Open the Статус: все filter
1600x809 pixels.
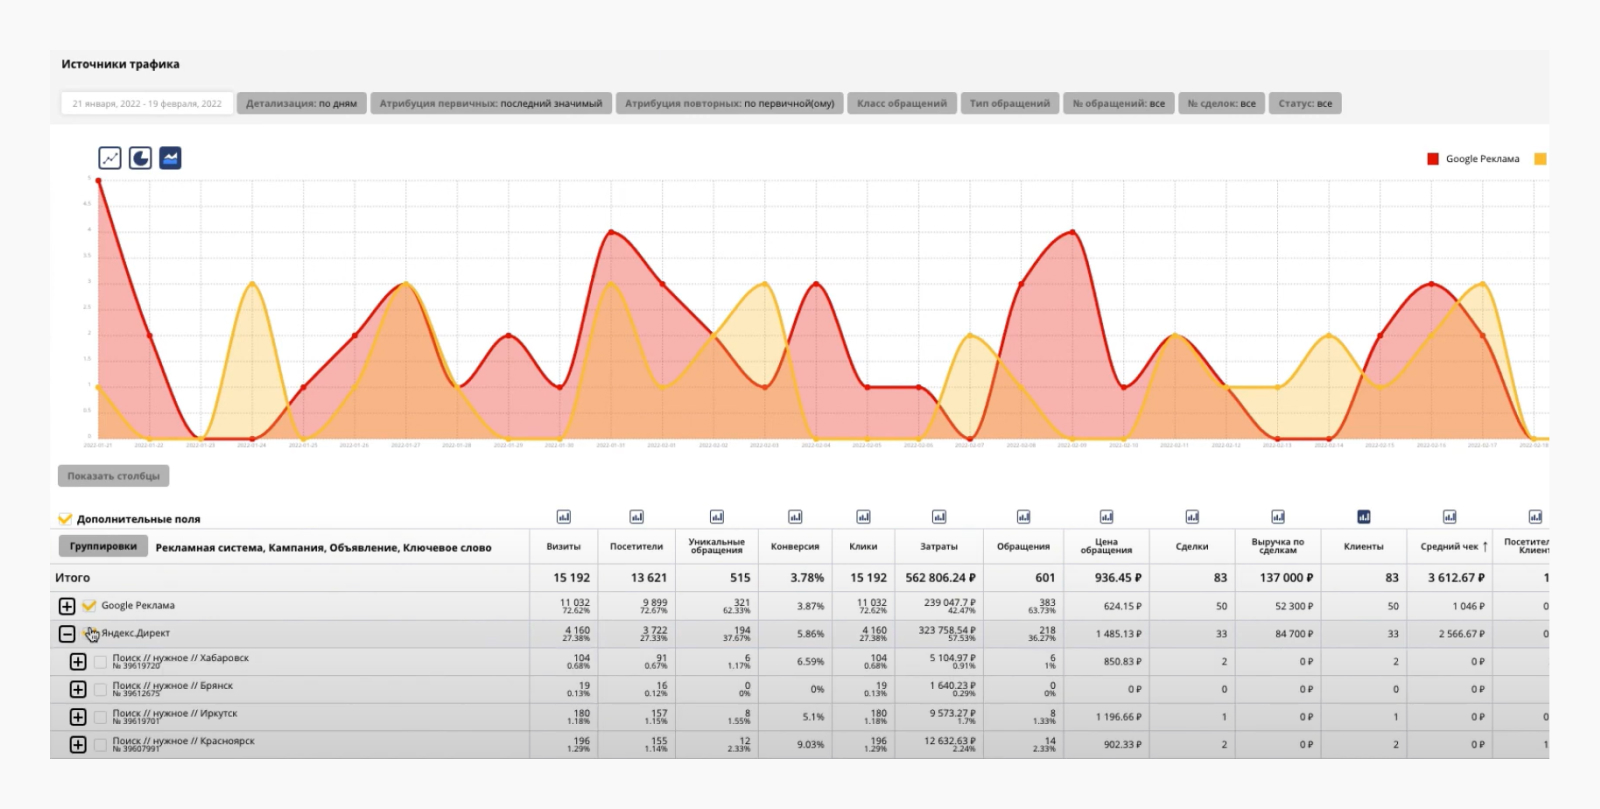click(x=1305, y=103)
